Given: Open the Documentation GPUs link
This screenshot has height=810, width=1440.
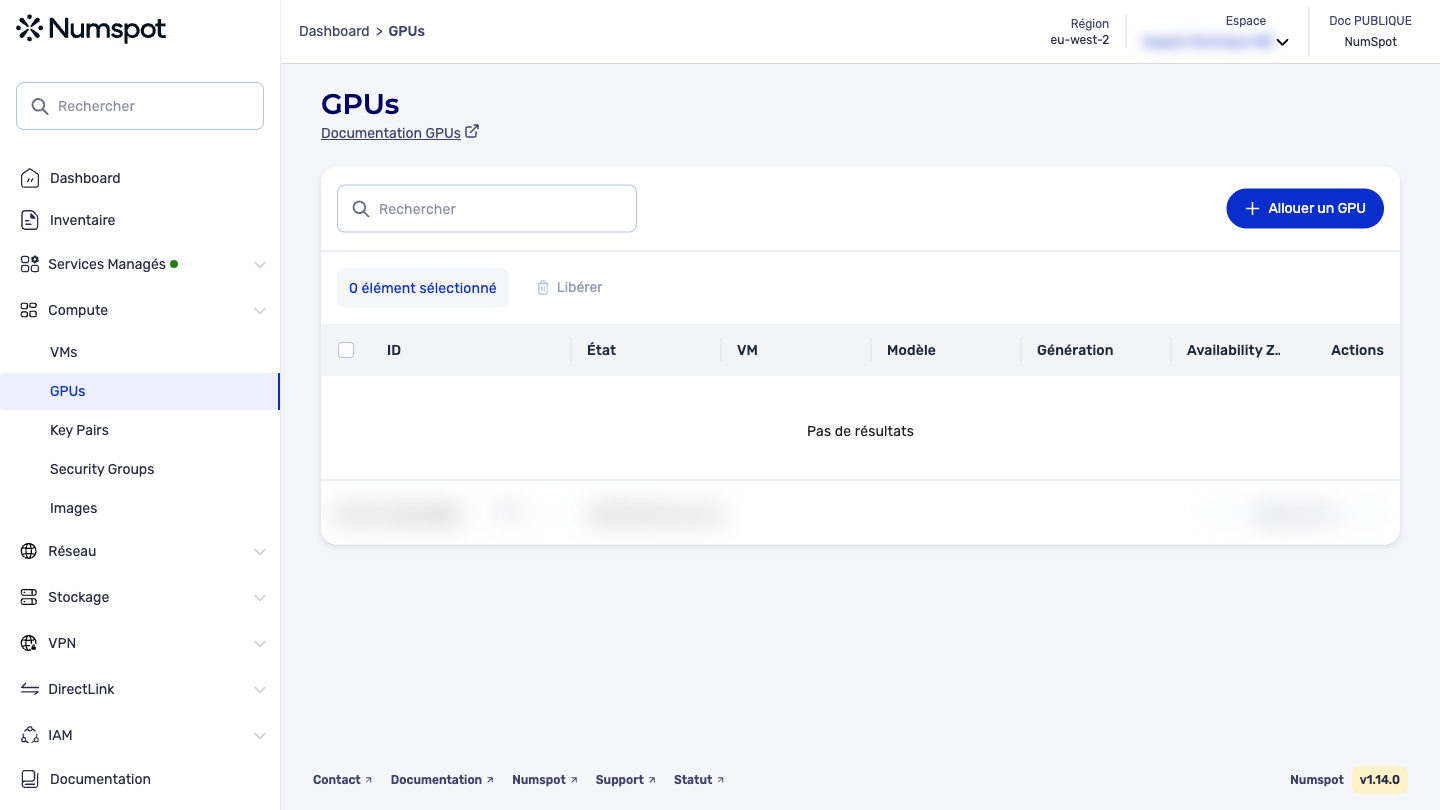Looking at the screenshot, I should 391,133.
